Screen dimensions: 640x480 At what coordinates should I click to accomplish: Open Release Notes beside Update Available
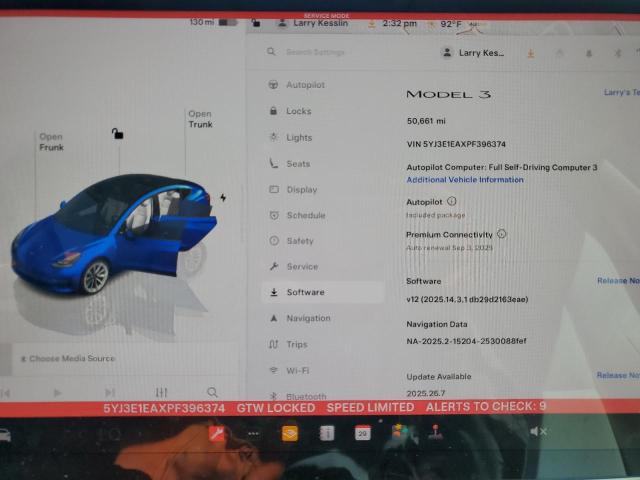click(x=618, y=375)
